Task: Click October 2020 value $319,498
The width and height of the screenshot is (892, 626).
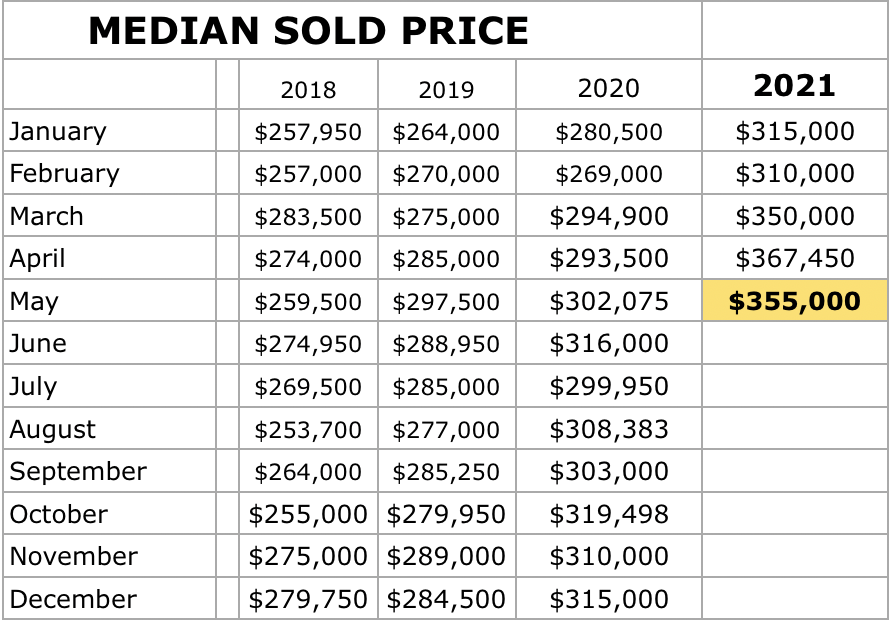Action: [608, 514]
